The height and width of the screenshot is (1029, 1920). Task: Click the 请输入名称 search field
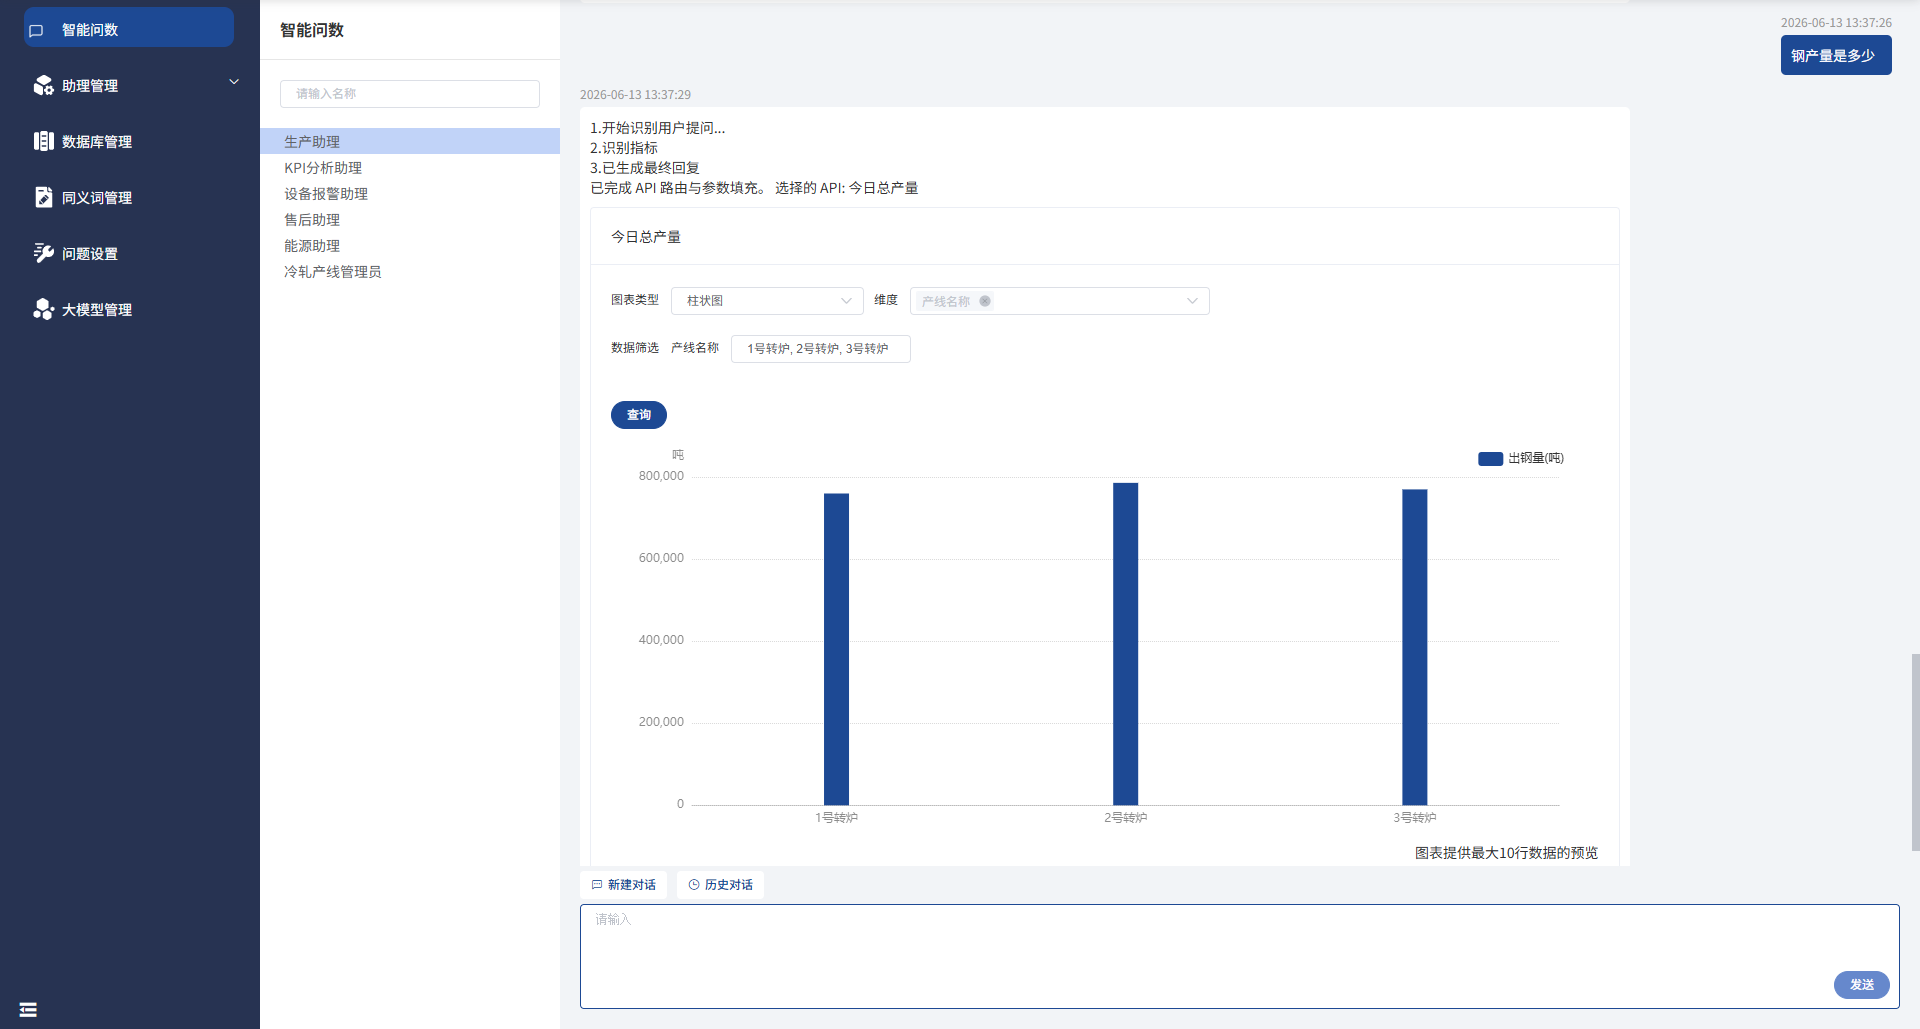pyautogui.click(x=410, y=94)
